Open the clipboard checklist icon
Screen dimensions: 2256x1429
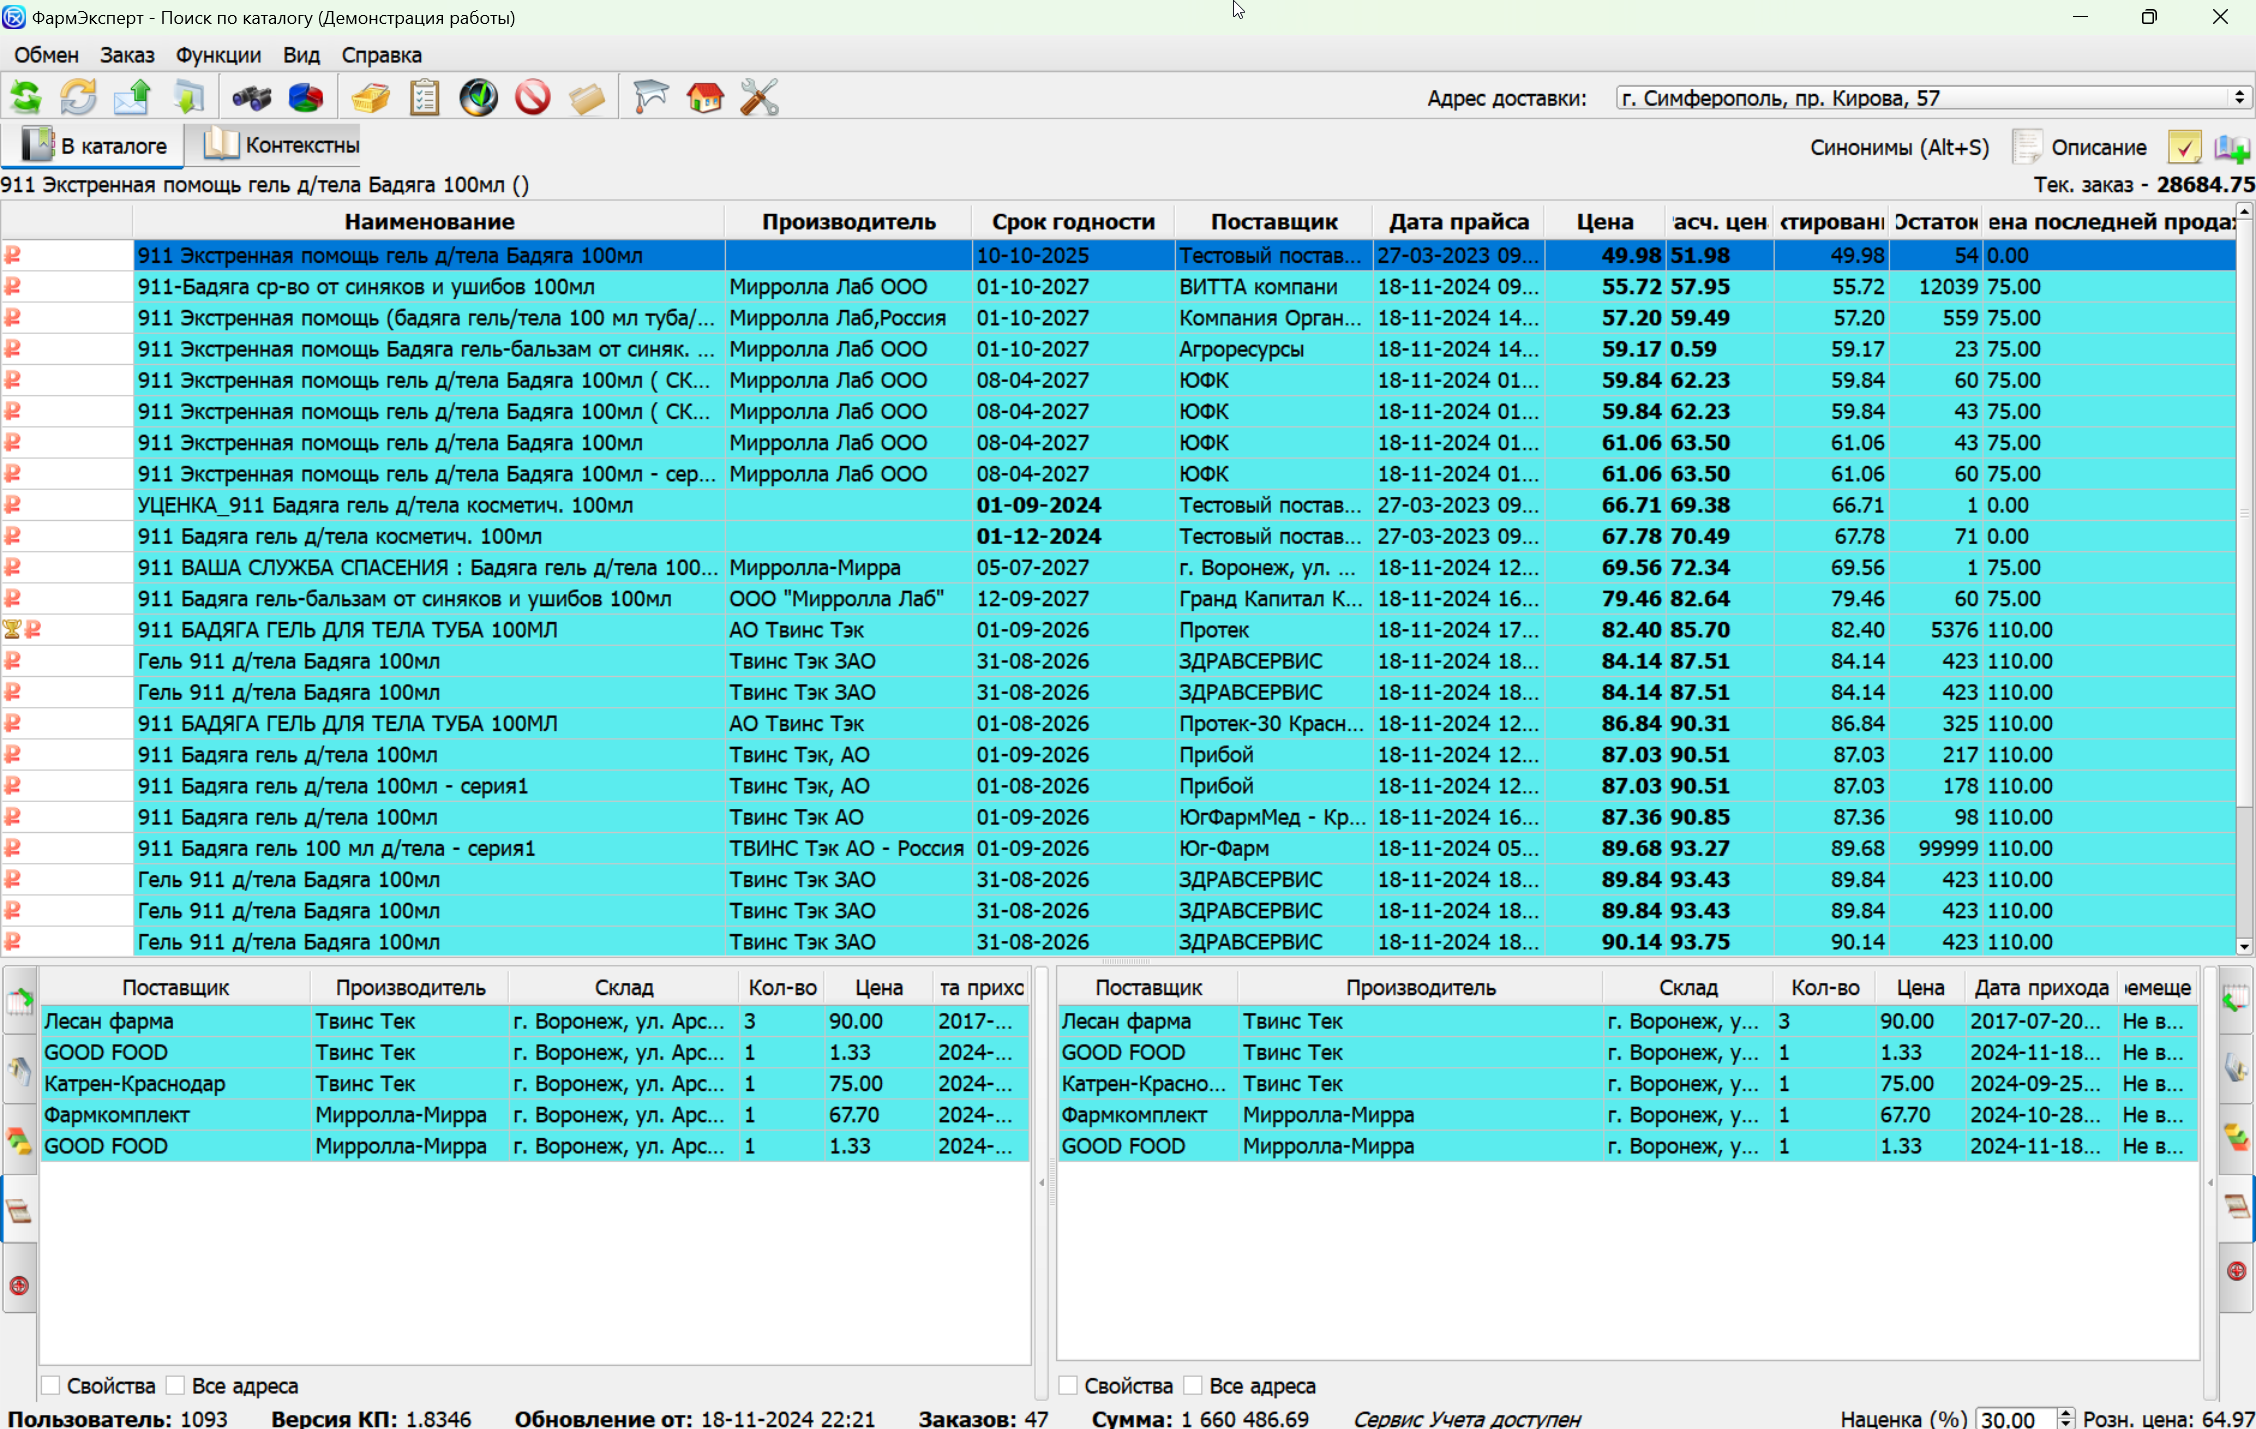coord(425,98)
